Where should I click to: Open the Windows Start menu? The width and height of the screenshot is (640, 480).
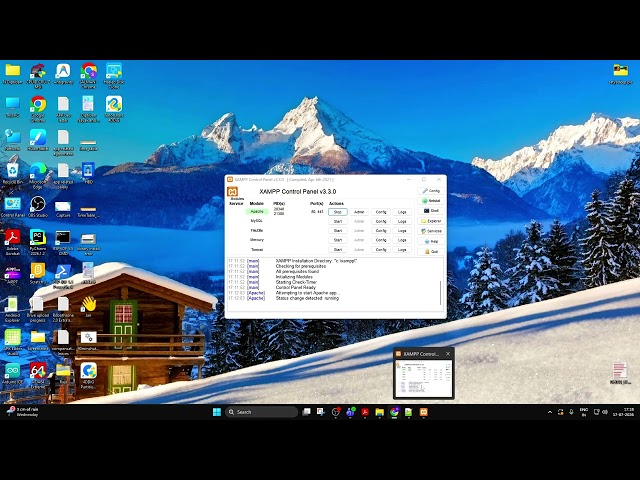[217, 412]
